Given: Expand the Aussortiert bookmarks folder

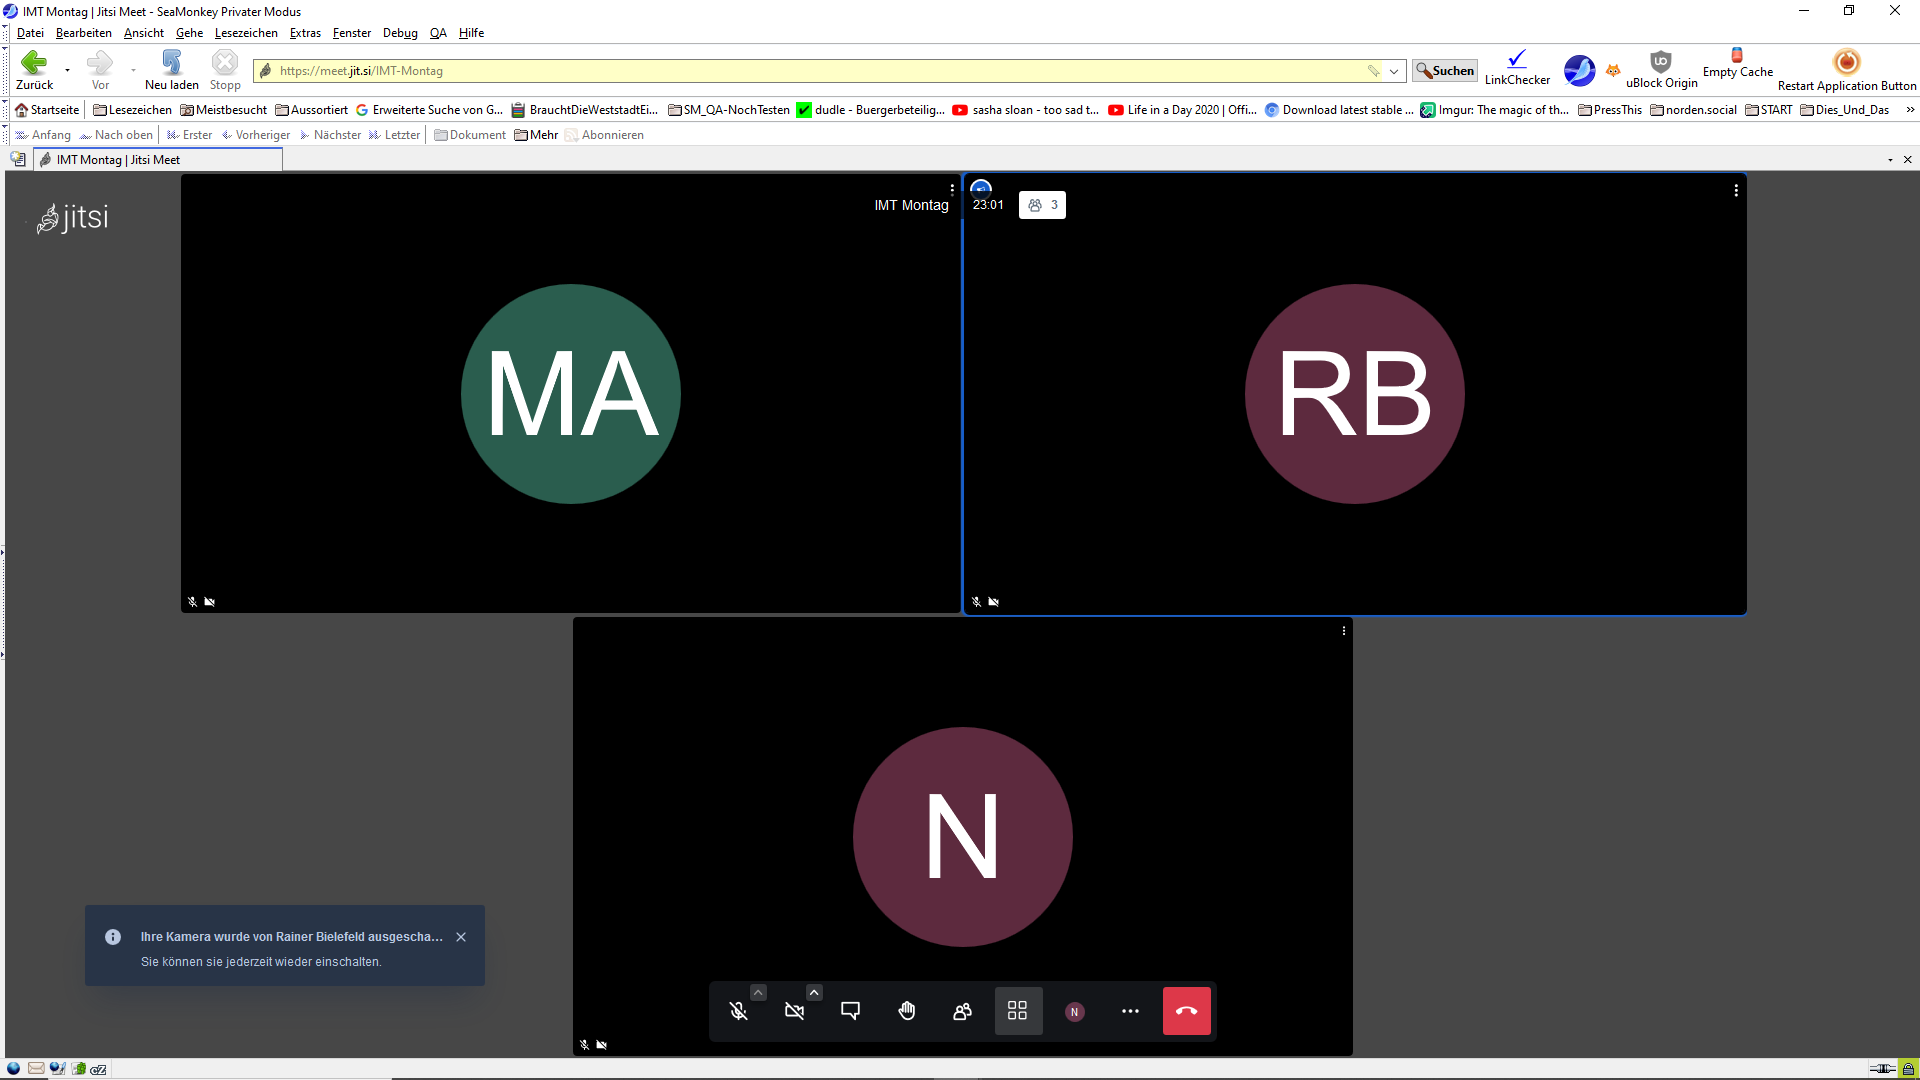Looking at the screenshot, I should click(312, 110).
